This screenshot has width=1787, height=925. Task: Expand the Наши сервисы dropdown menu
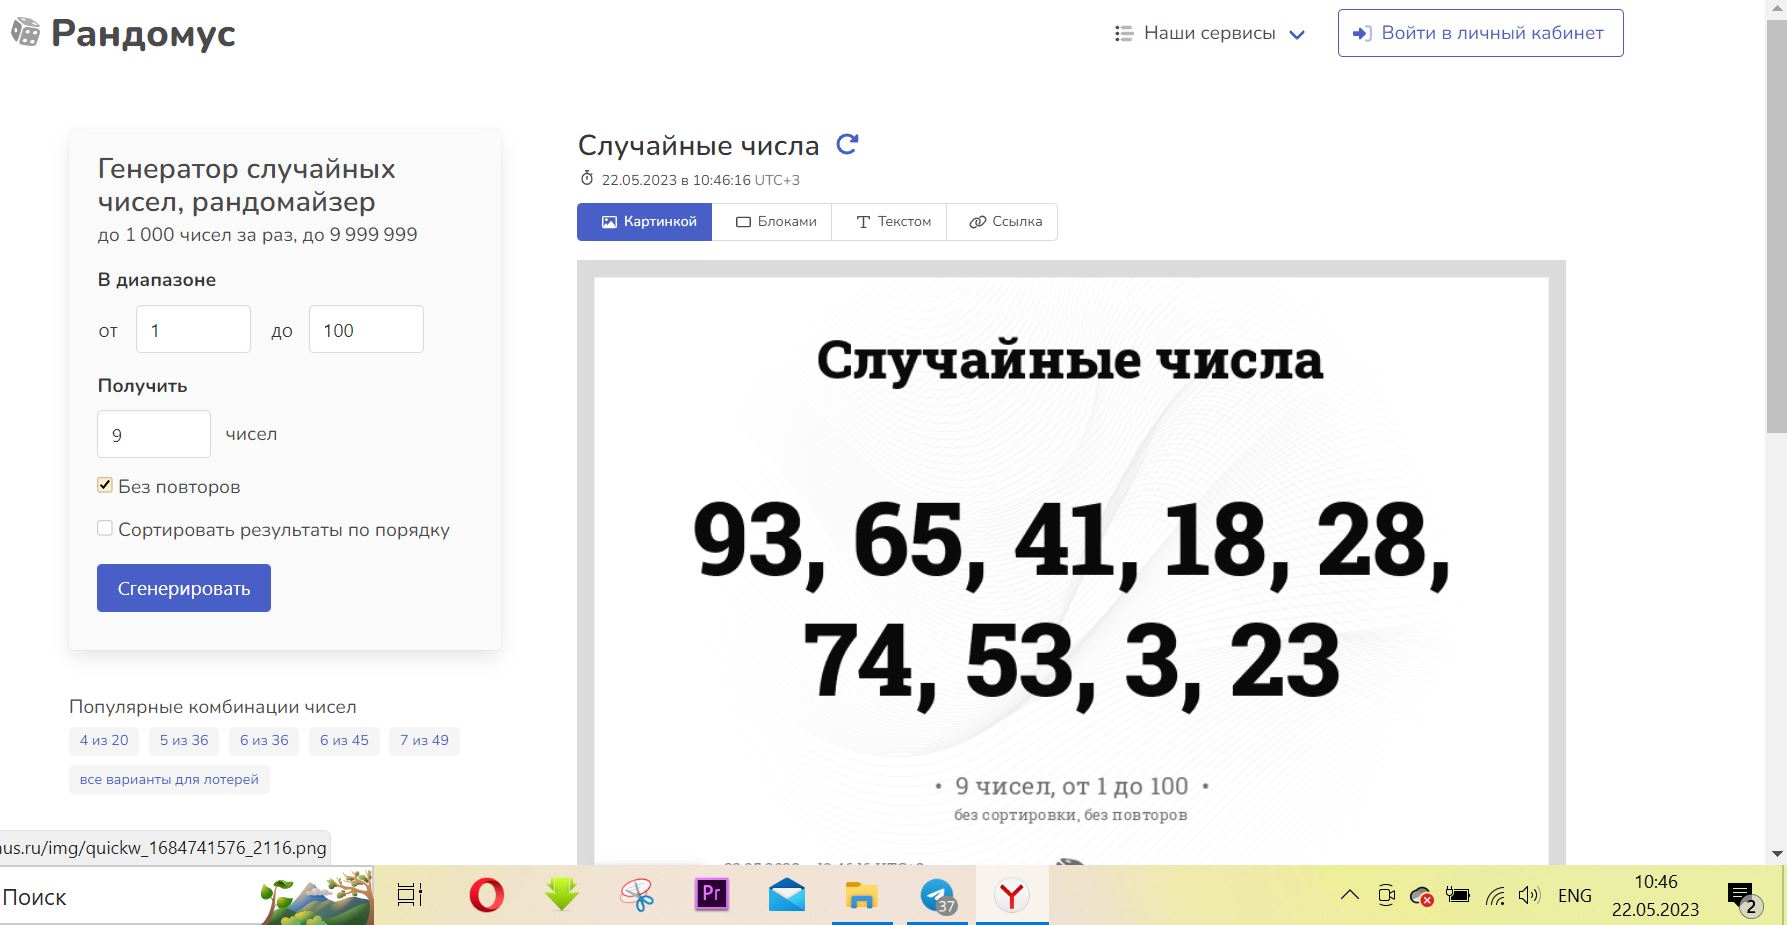[1210, 33]
